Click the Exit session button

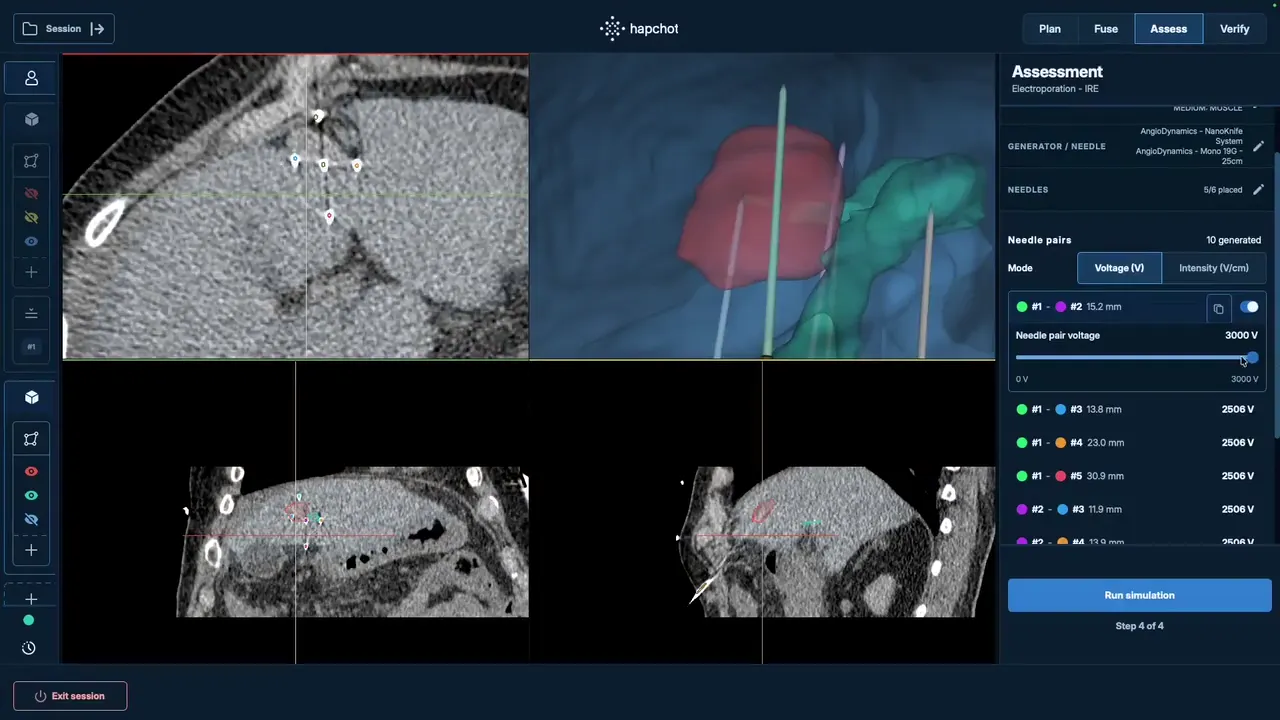coord(70,696)
